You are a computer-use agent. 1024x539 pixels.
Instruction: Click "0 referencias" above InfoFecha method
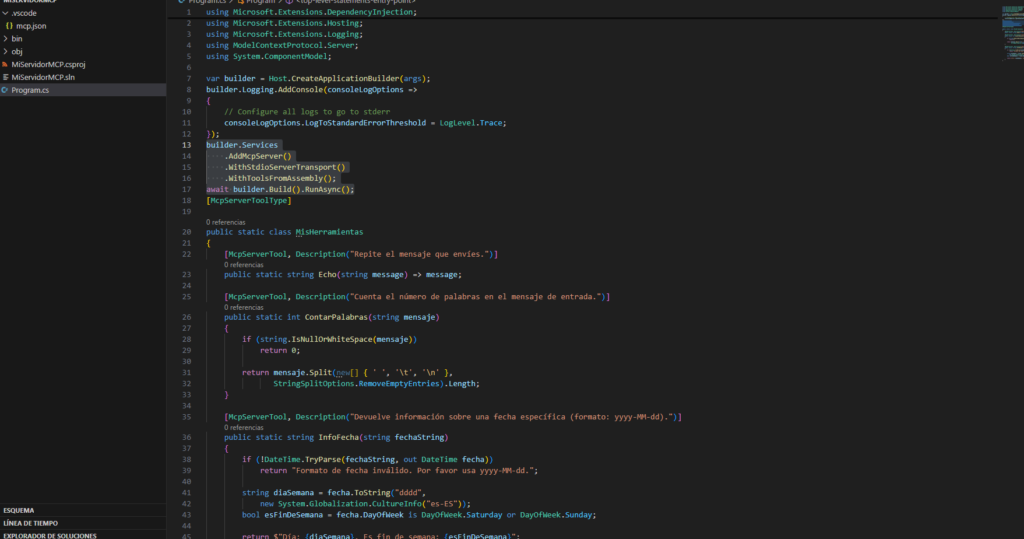coord(243,427)
